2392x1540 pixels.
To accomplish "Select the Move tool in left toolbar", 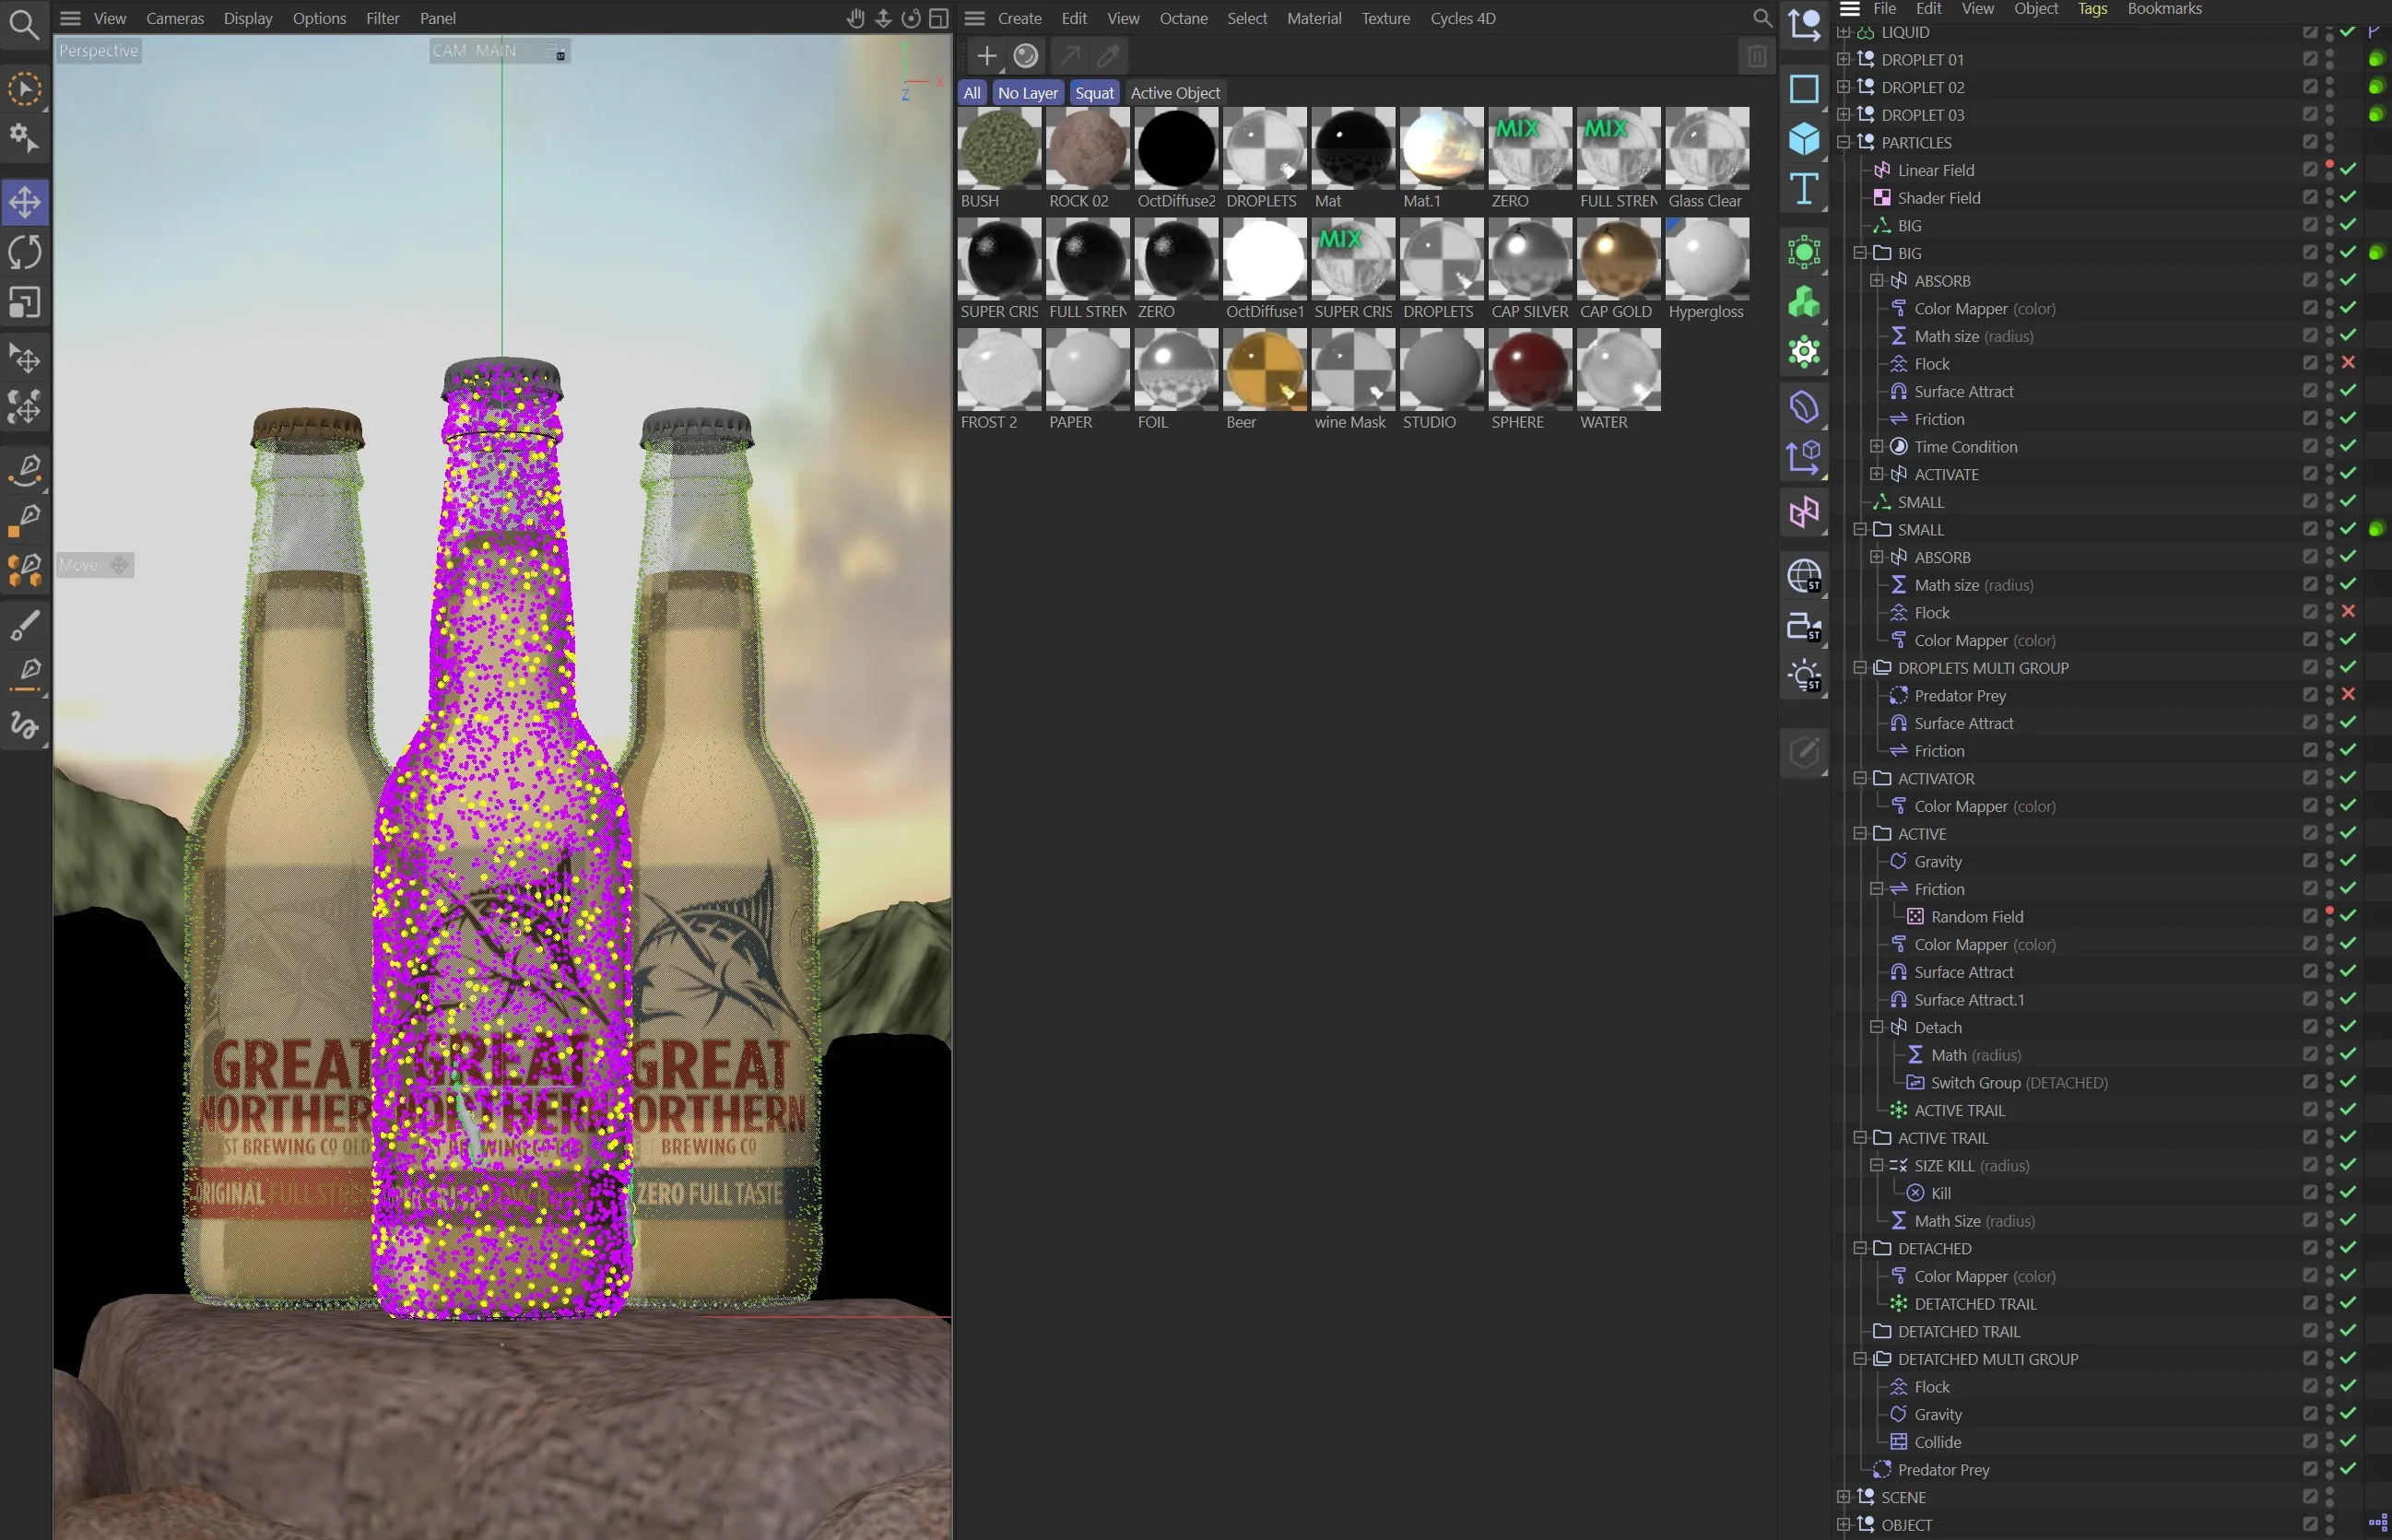I will point(25,202).
